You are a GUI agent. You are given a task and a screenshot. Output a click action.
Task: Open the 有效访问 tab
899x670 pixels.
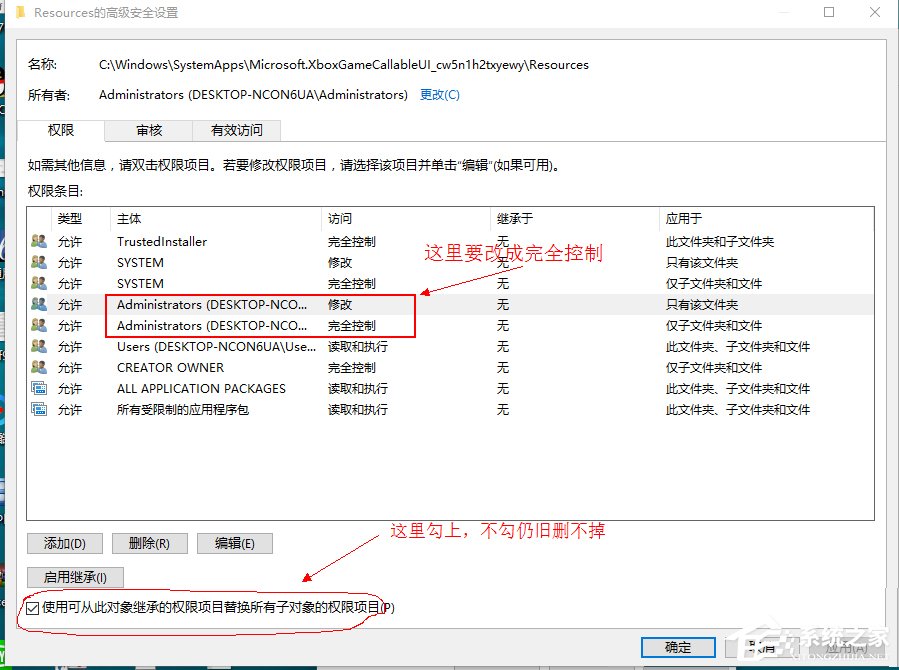coord(237,130)
